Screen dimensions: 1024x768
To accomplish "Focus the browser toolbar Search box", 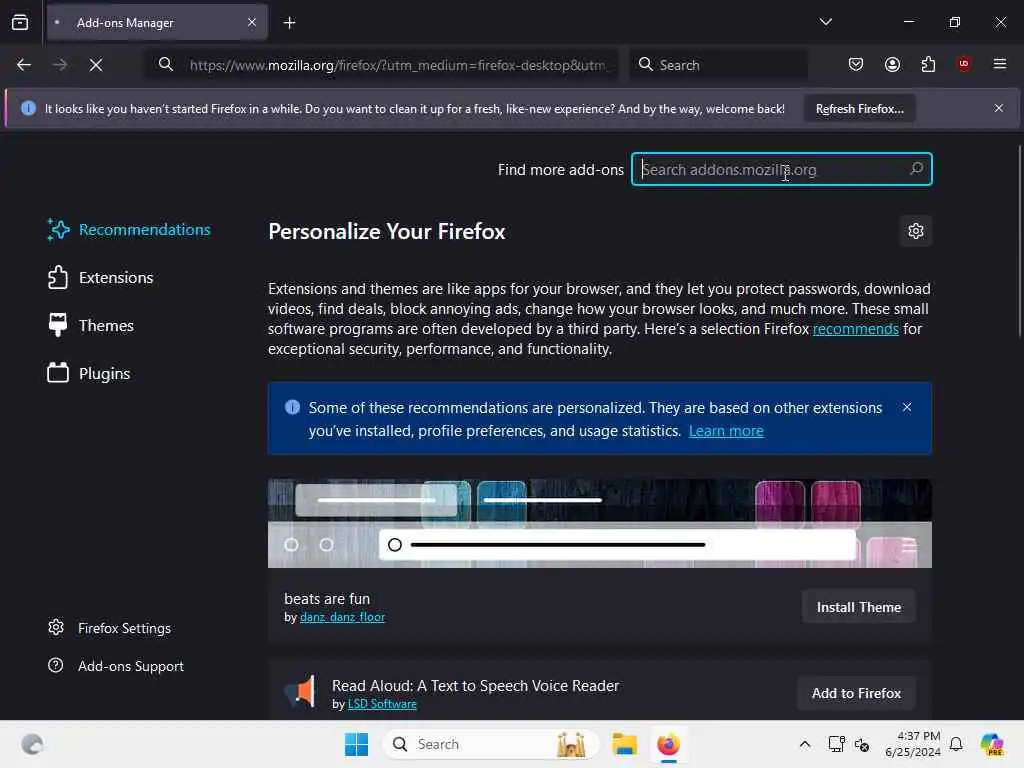I will click(718, 65).
